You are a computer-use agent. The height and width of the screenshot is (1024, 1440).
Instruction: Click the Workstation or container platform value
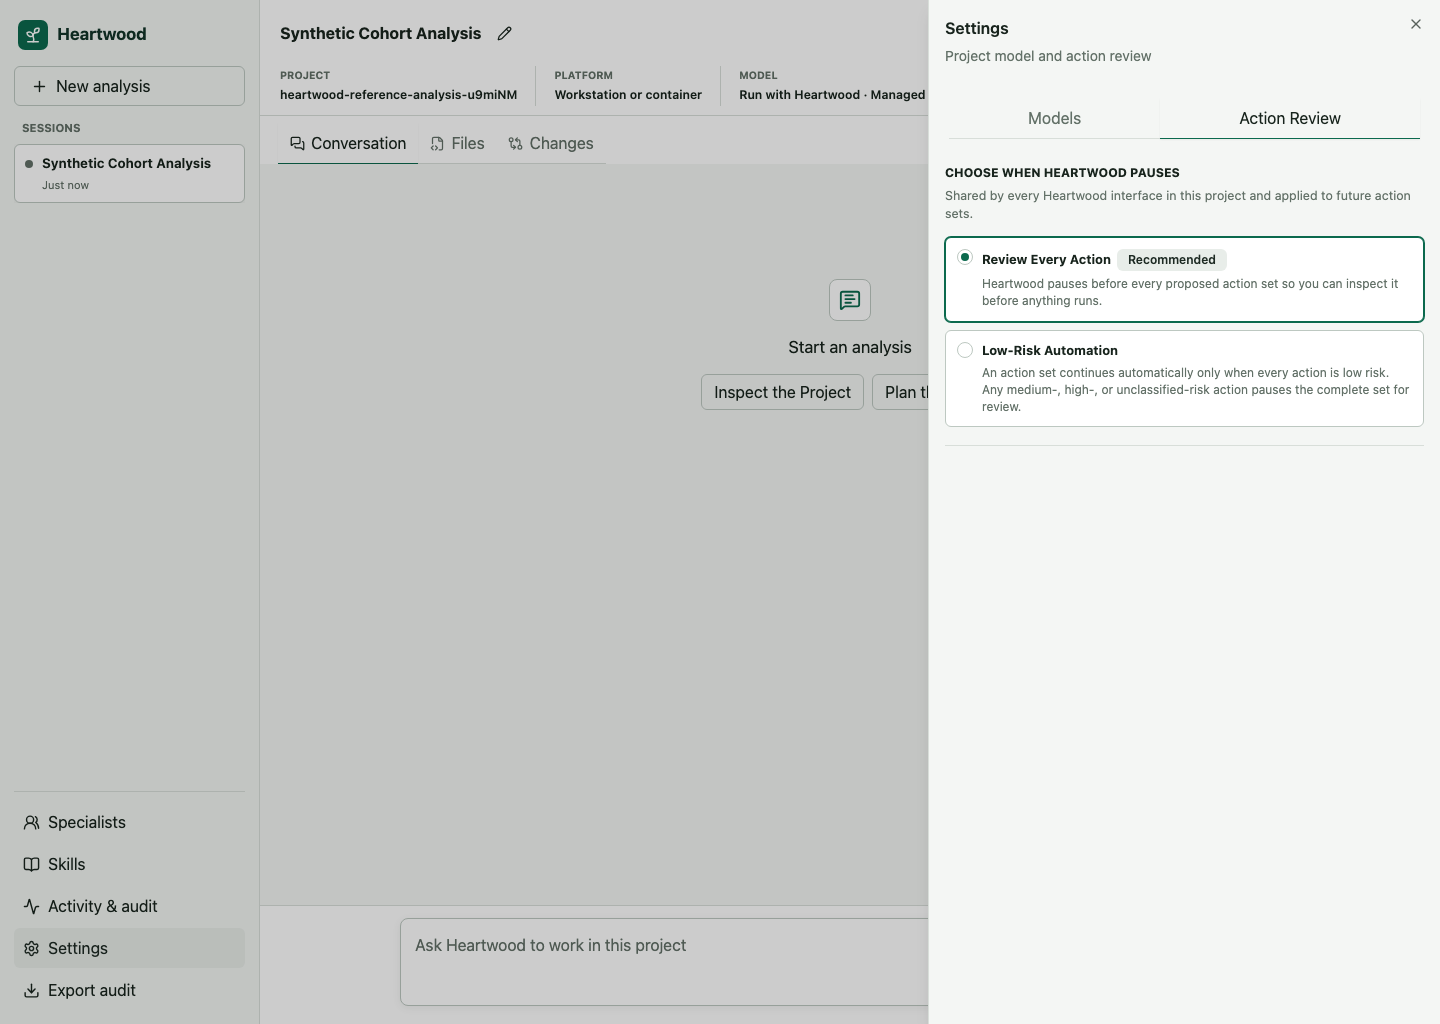point(628,95)
